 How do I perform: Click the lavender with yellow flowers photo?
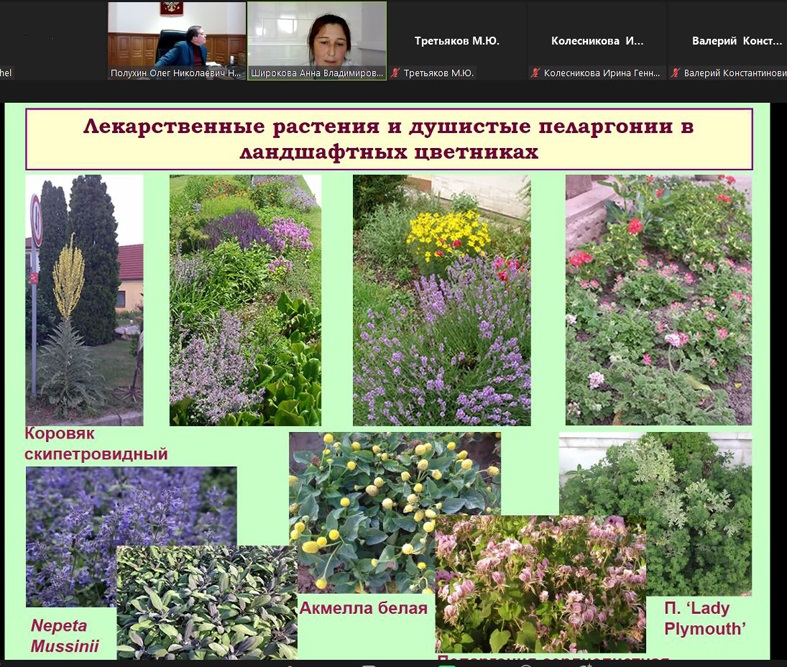(x=441, y=300)
